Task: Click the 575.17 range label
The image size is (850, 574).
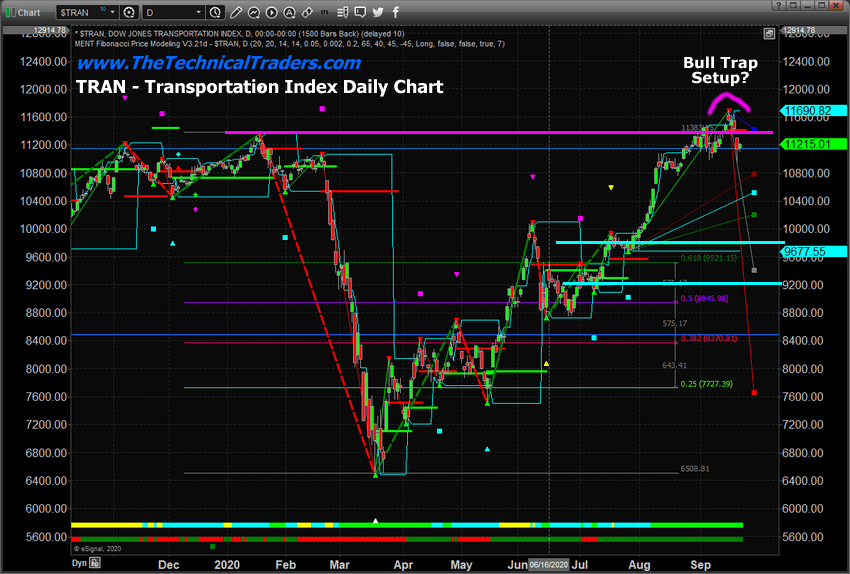Action: tap(674, 324)
